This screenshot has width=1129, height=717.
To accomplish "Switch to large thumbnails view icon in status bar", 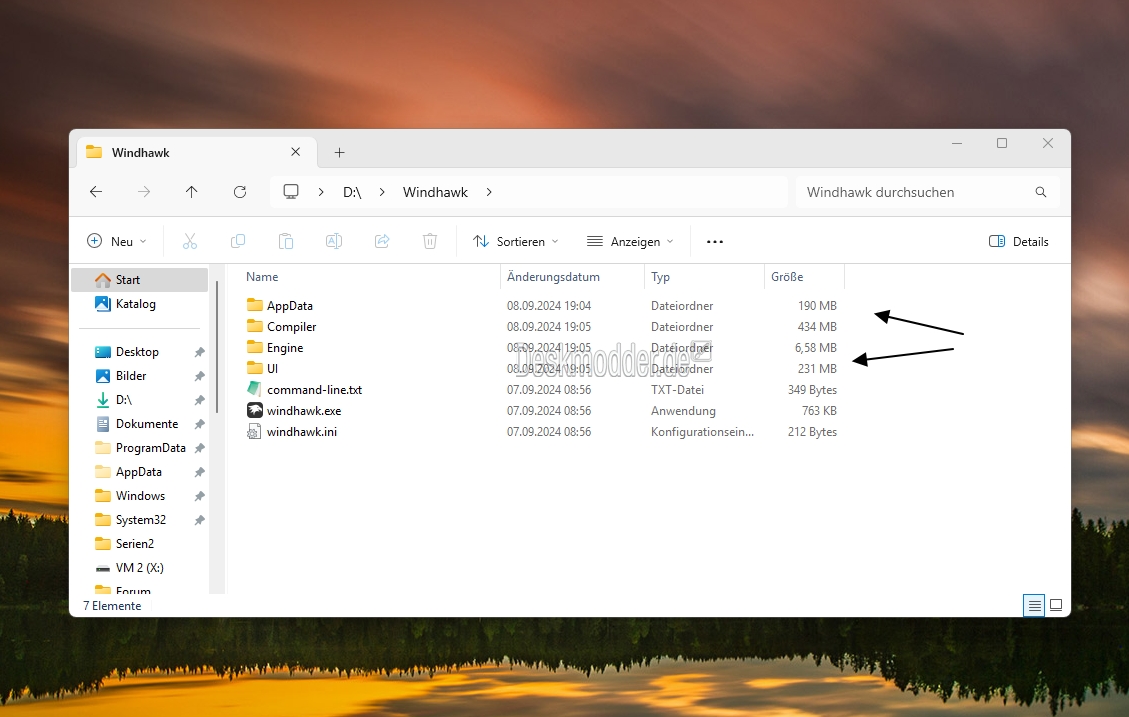I will tap(1056, 605).
